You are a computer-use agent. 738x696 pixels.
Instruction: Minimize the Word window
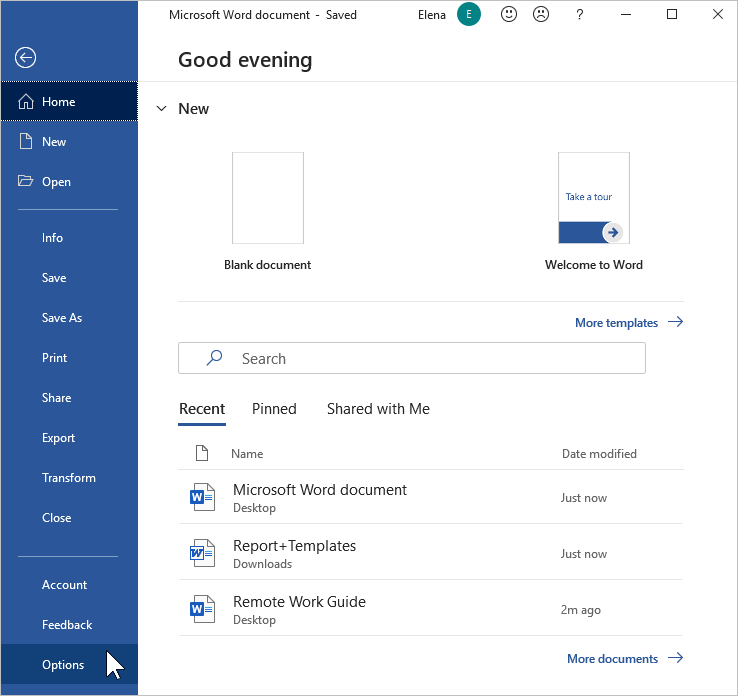tap(626, 15)
